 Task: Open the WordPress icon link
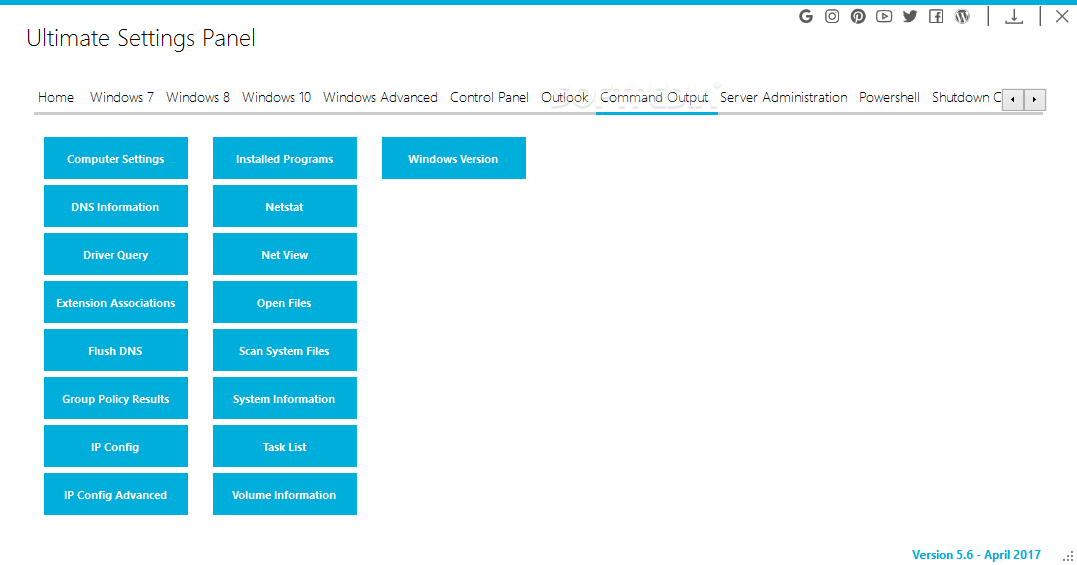click(962, 16)
